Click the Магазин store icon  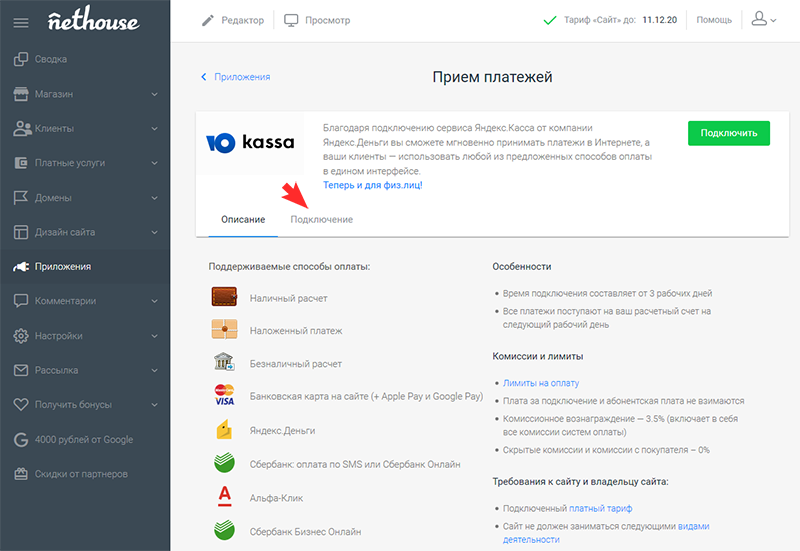21,94
